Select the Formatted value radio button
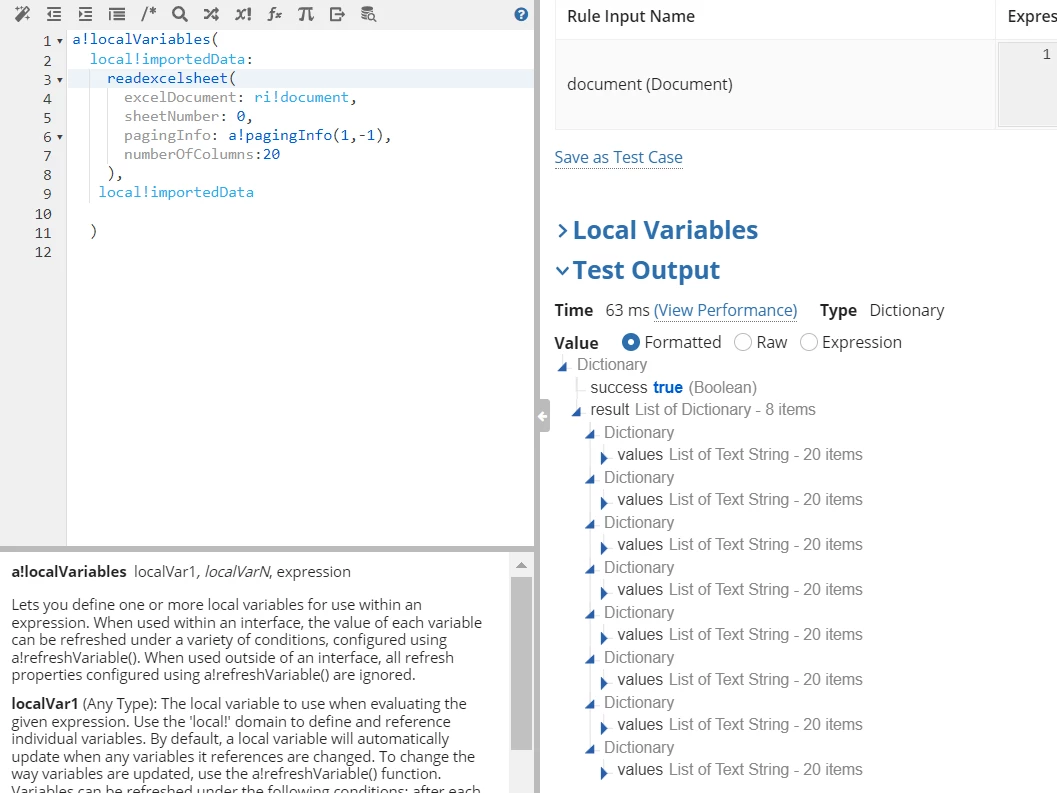 (630, 343)
